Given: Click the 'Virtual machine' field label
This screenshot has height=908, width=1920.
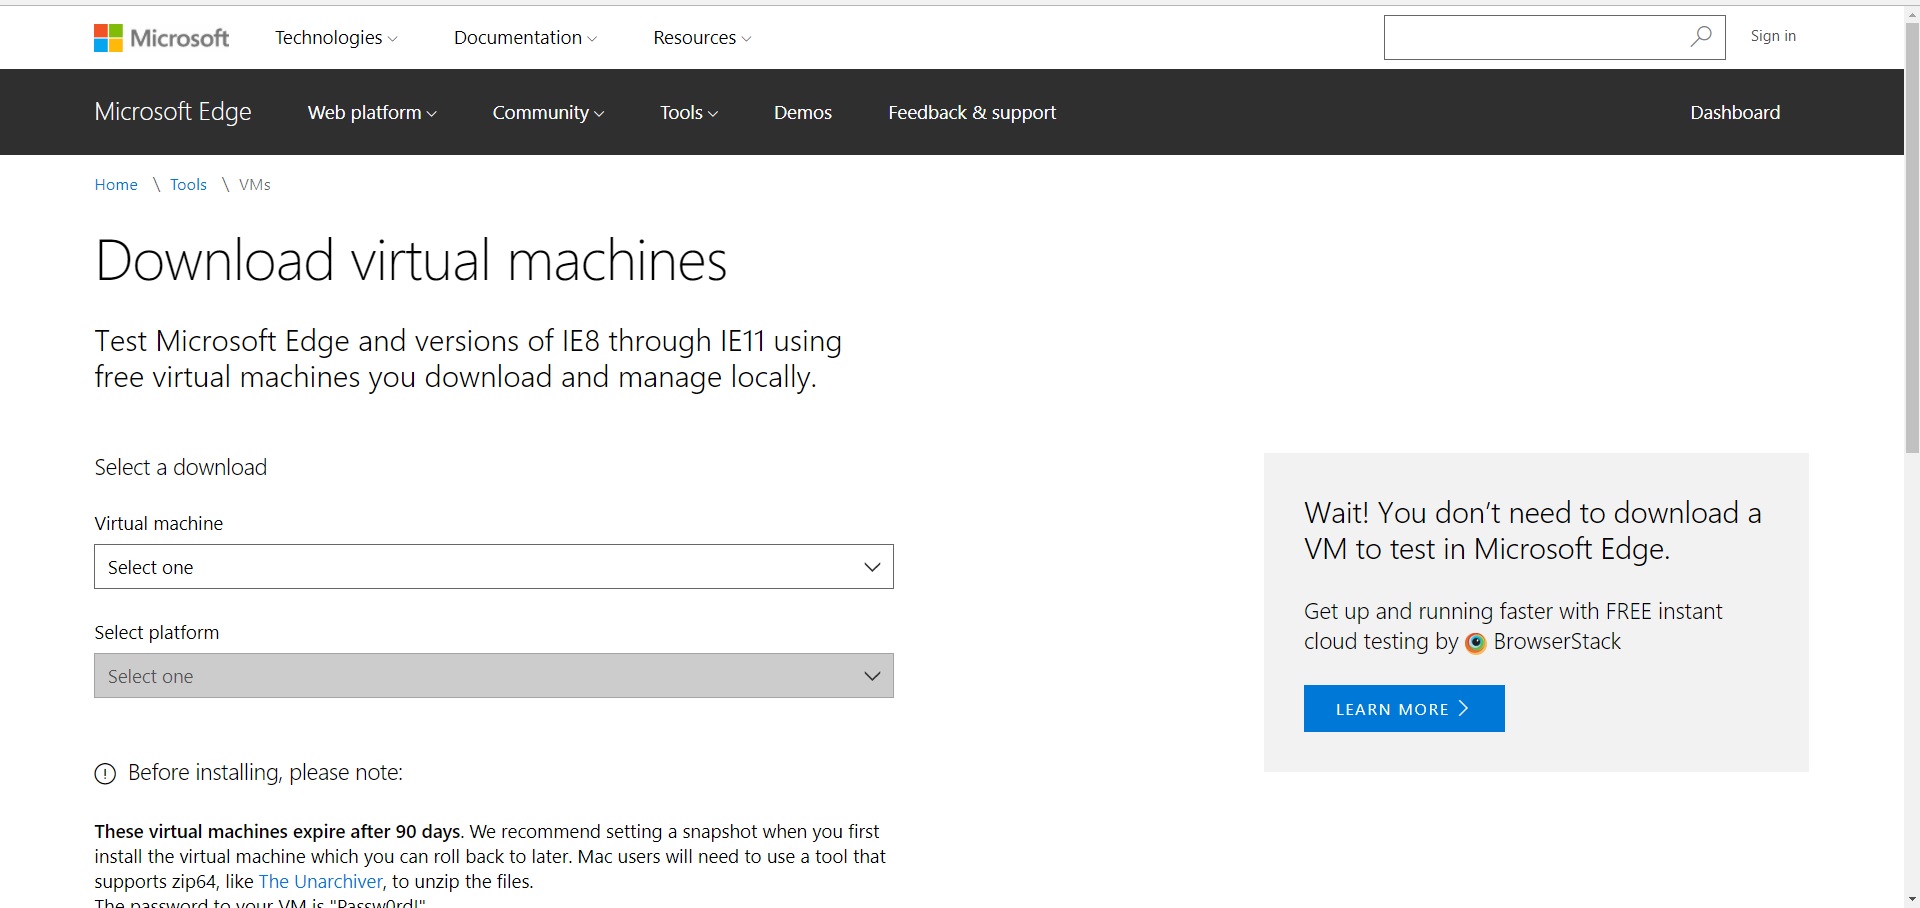Looking at the screenshot, I should click(159, 524).
